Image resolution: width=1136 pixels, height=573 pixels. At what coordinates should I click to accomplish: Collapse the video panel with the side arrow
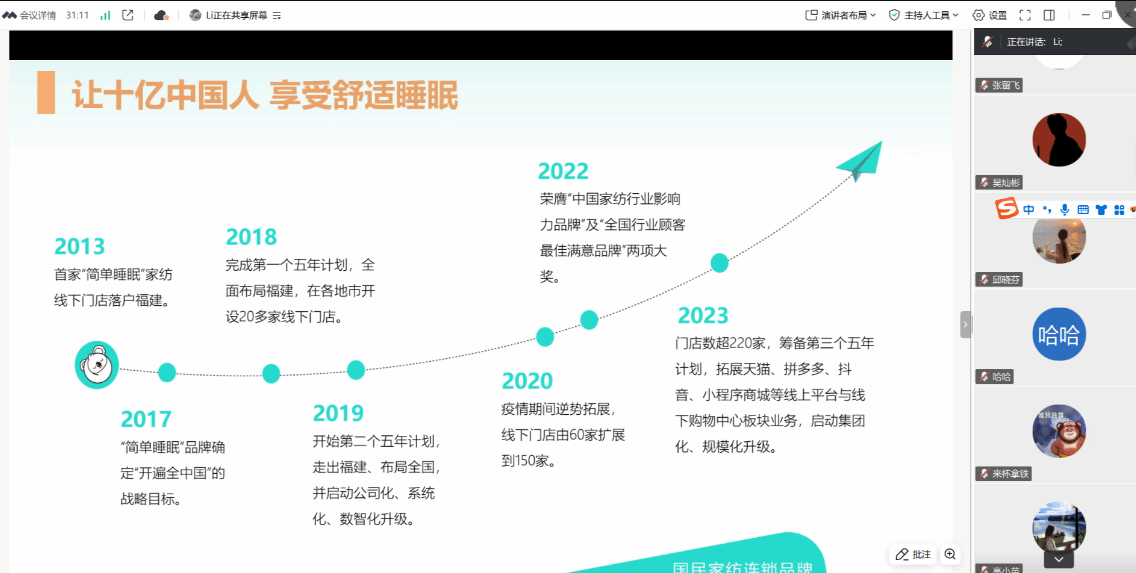(x=965, y=324)
